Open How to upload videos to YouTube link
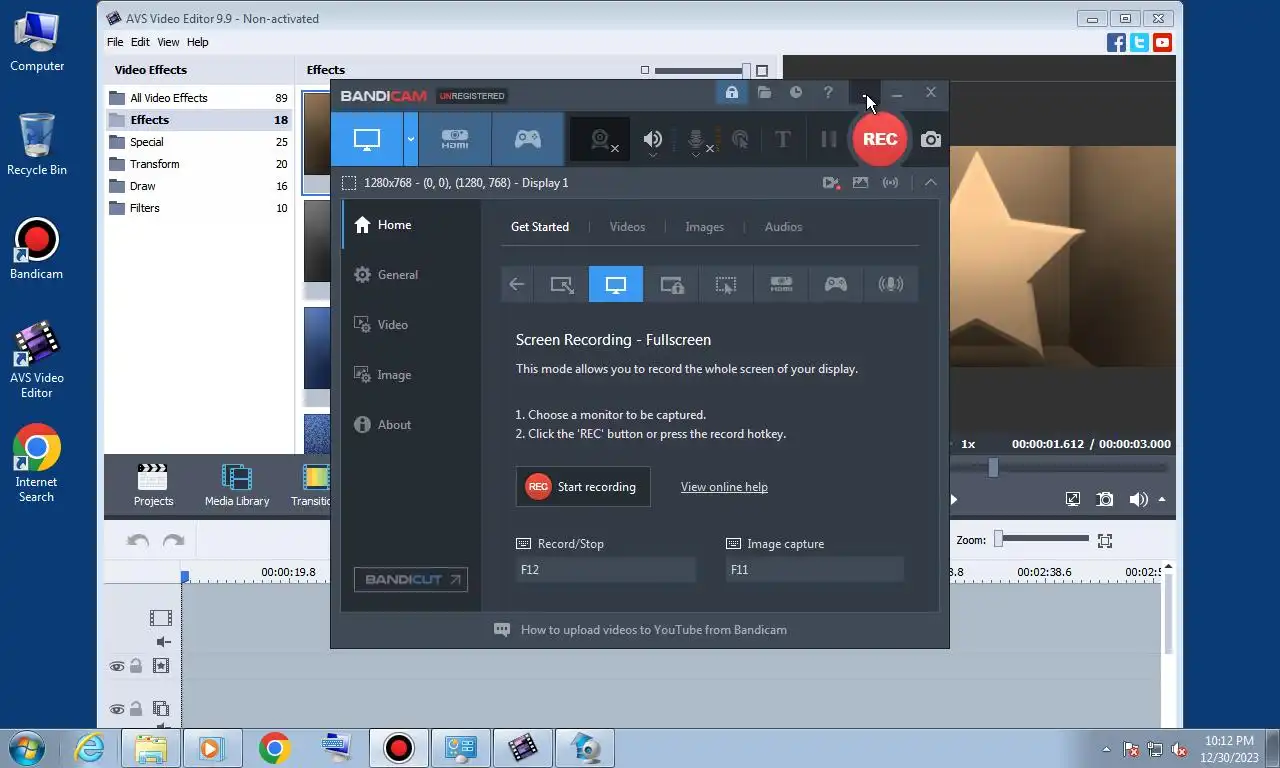 [x=653, y=630]
